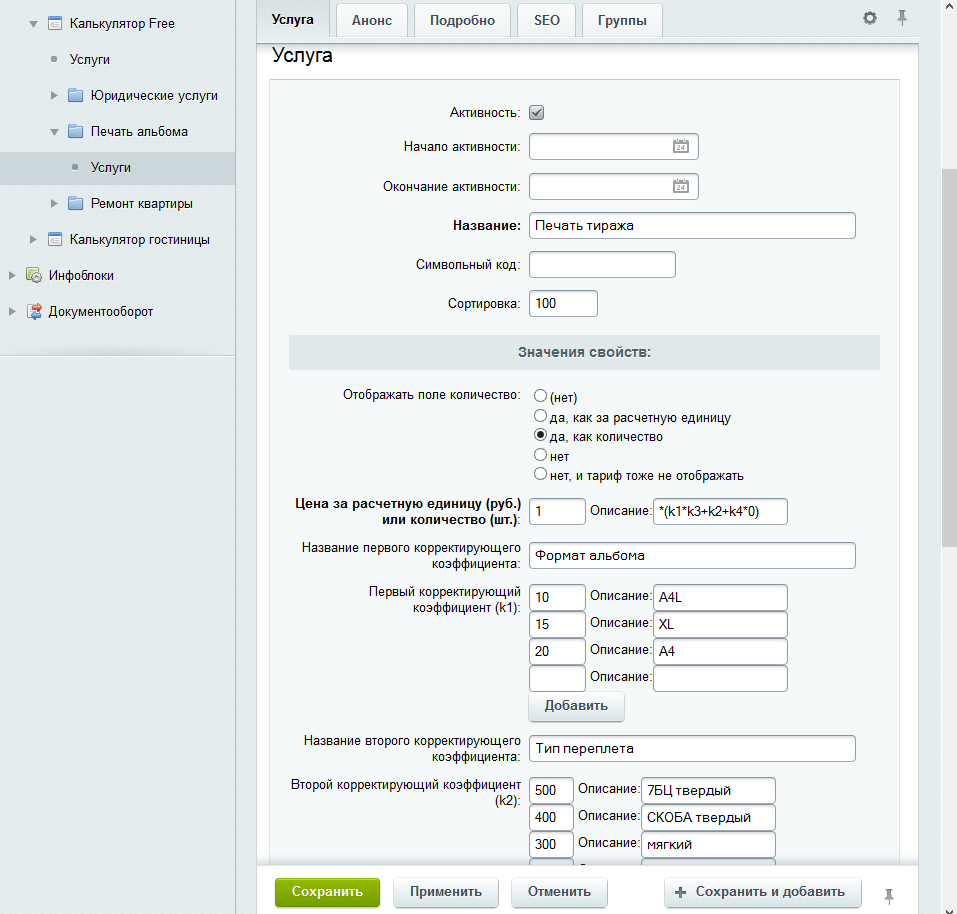Screen dimensions: 957x914
Task: Click the A4 description field
Action: click(x=720, y=651)
